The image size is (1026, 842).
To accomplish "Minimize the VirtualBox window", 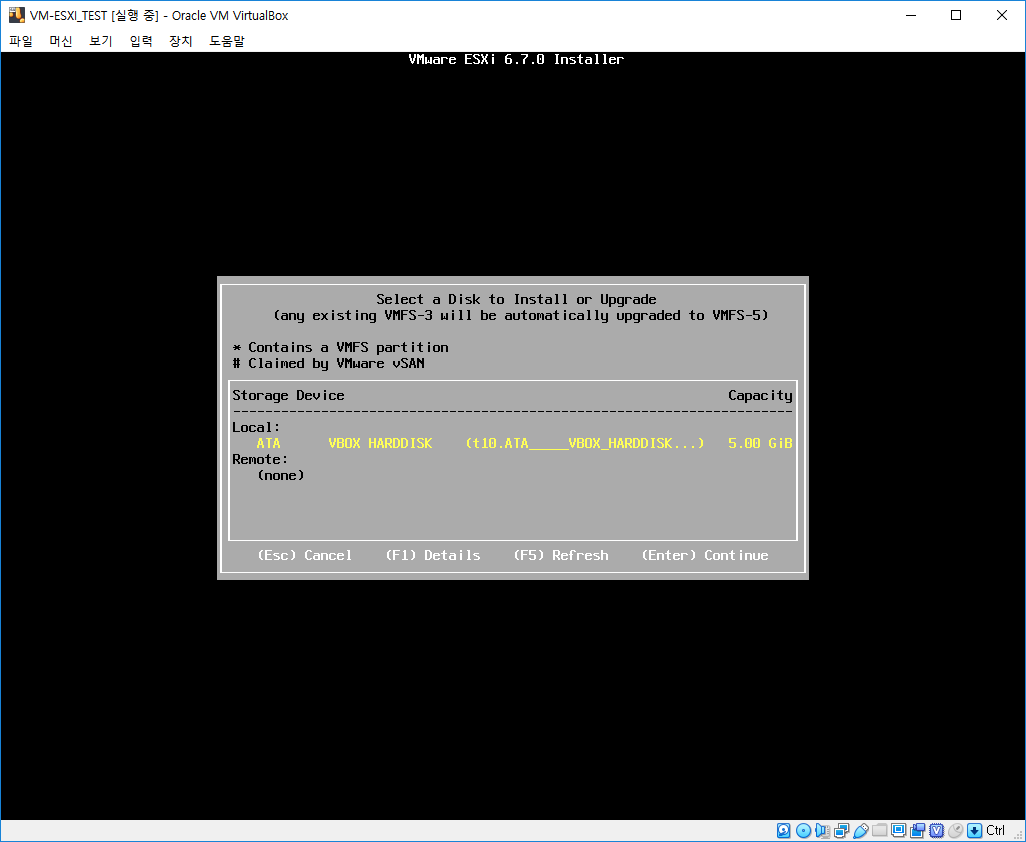I will coord(910,15).
